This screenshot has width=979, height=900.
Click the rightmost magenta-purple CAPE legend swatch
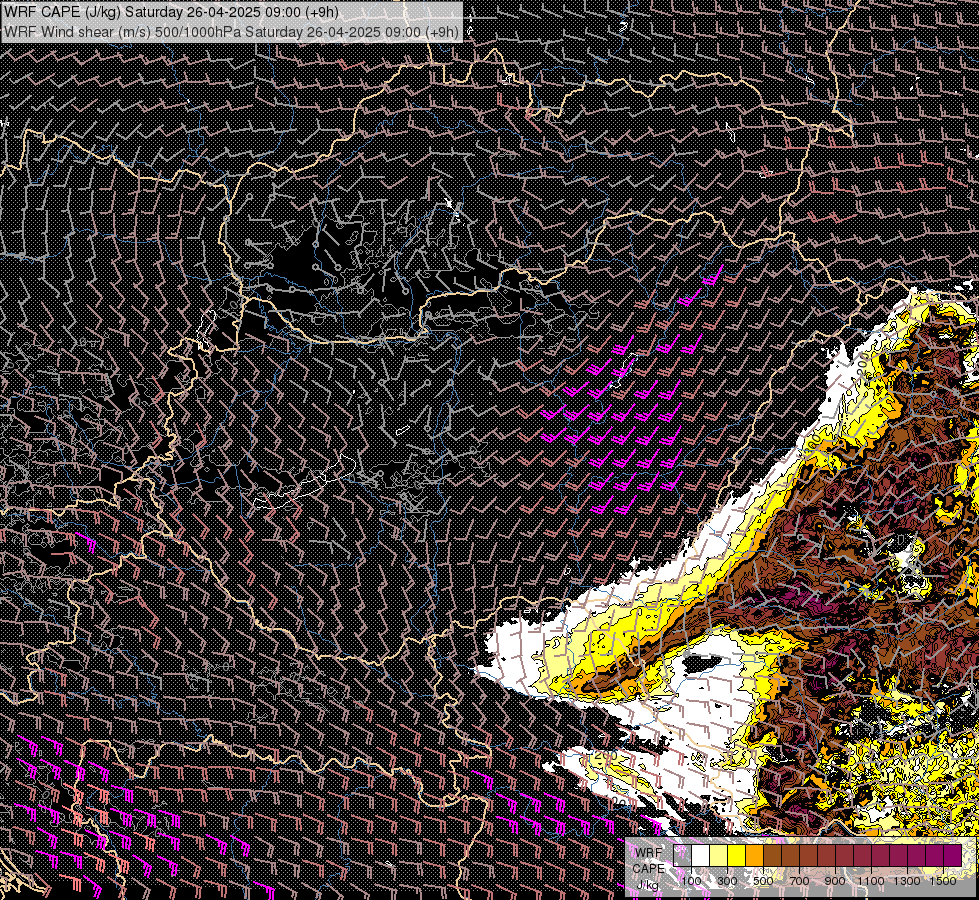point(953,856)
